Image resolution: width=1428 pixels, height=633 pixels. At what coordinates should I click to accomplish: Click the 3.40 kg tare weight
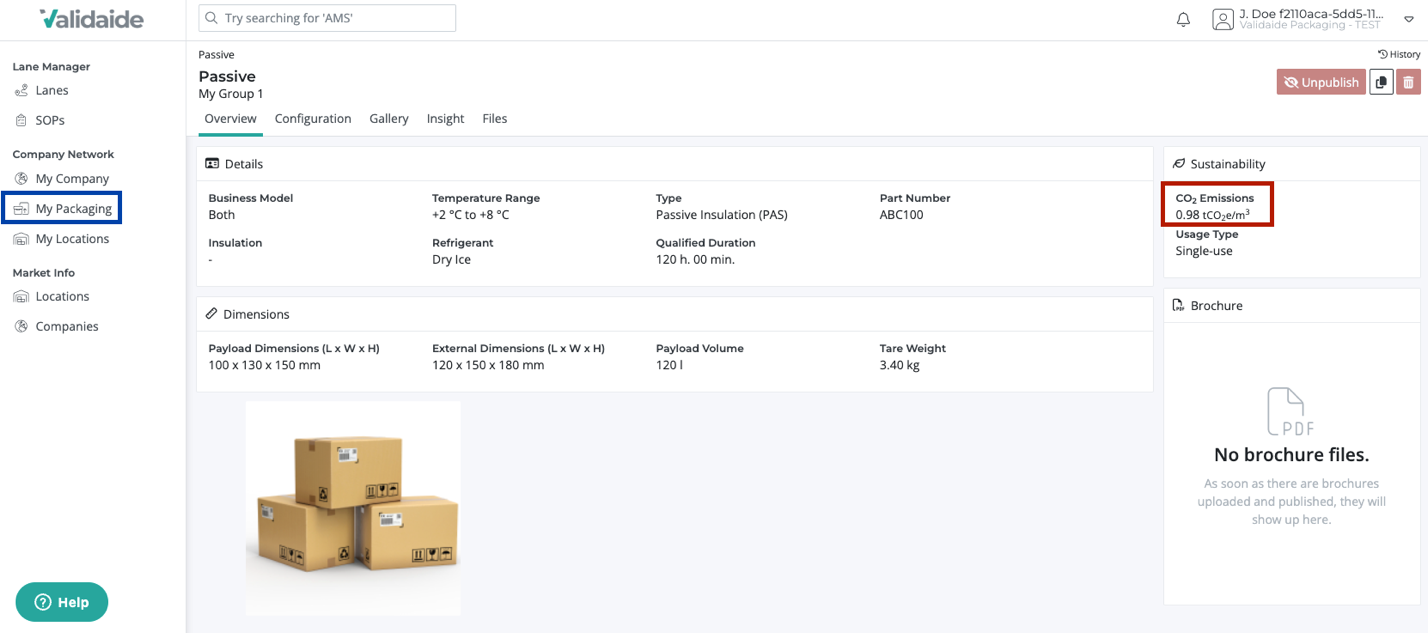click(x=900, y=365)
